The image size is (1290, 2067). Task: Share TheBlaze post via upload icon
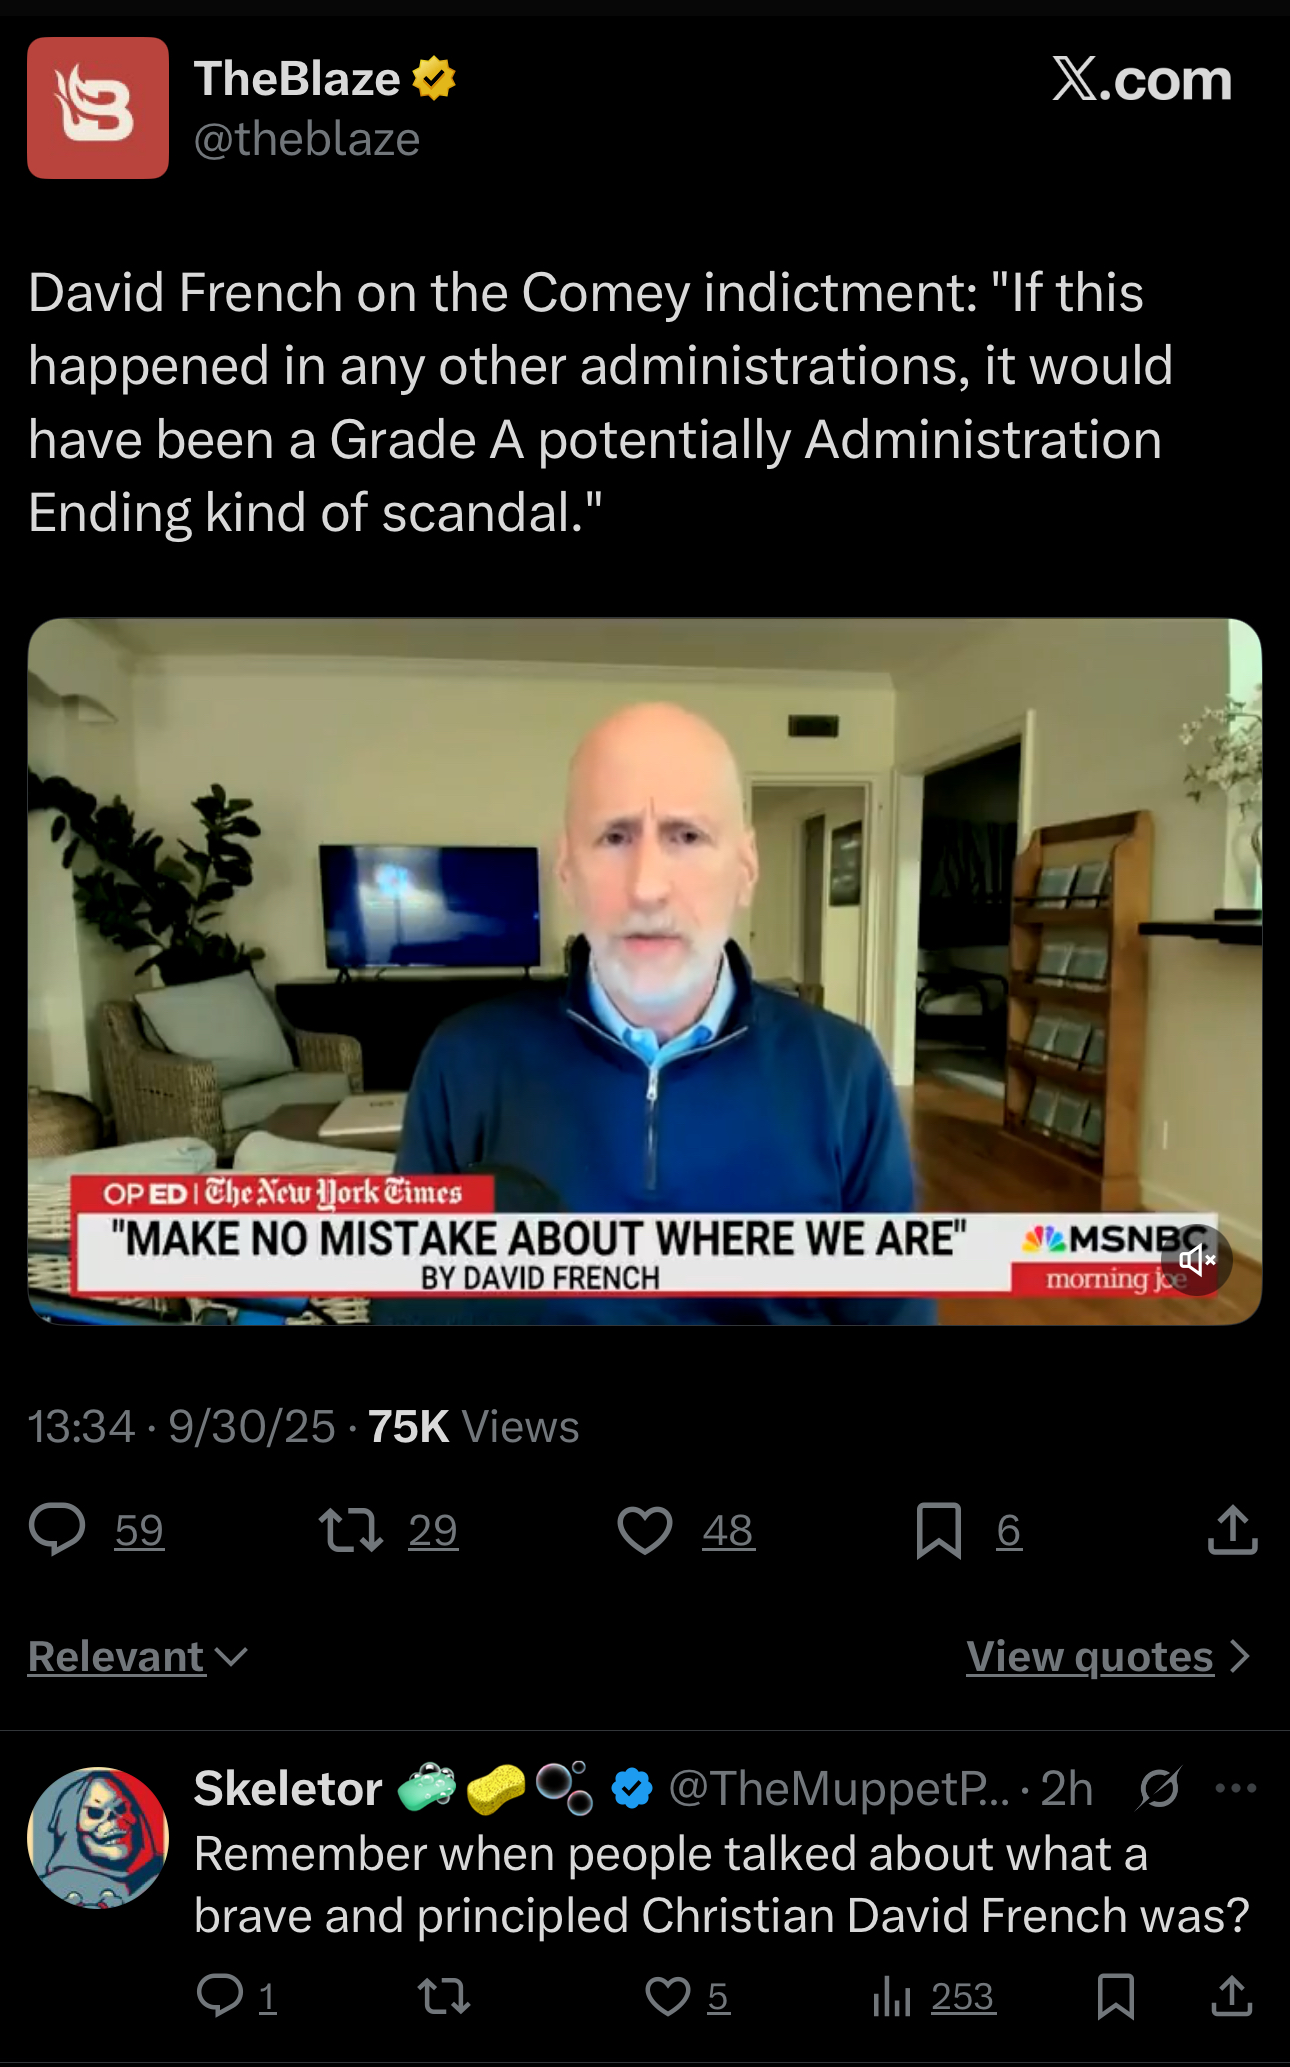pos(1232,1530)
